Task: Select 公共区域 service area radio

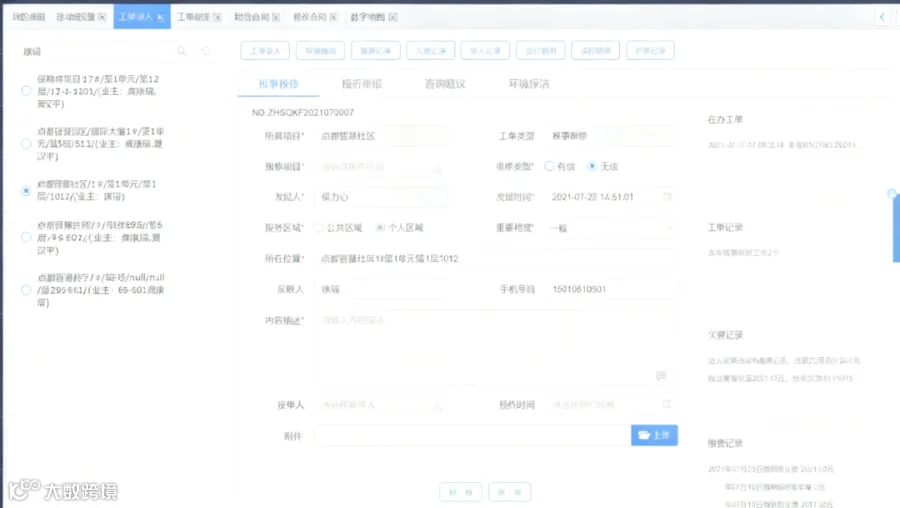Action: (319, 227)
